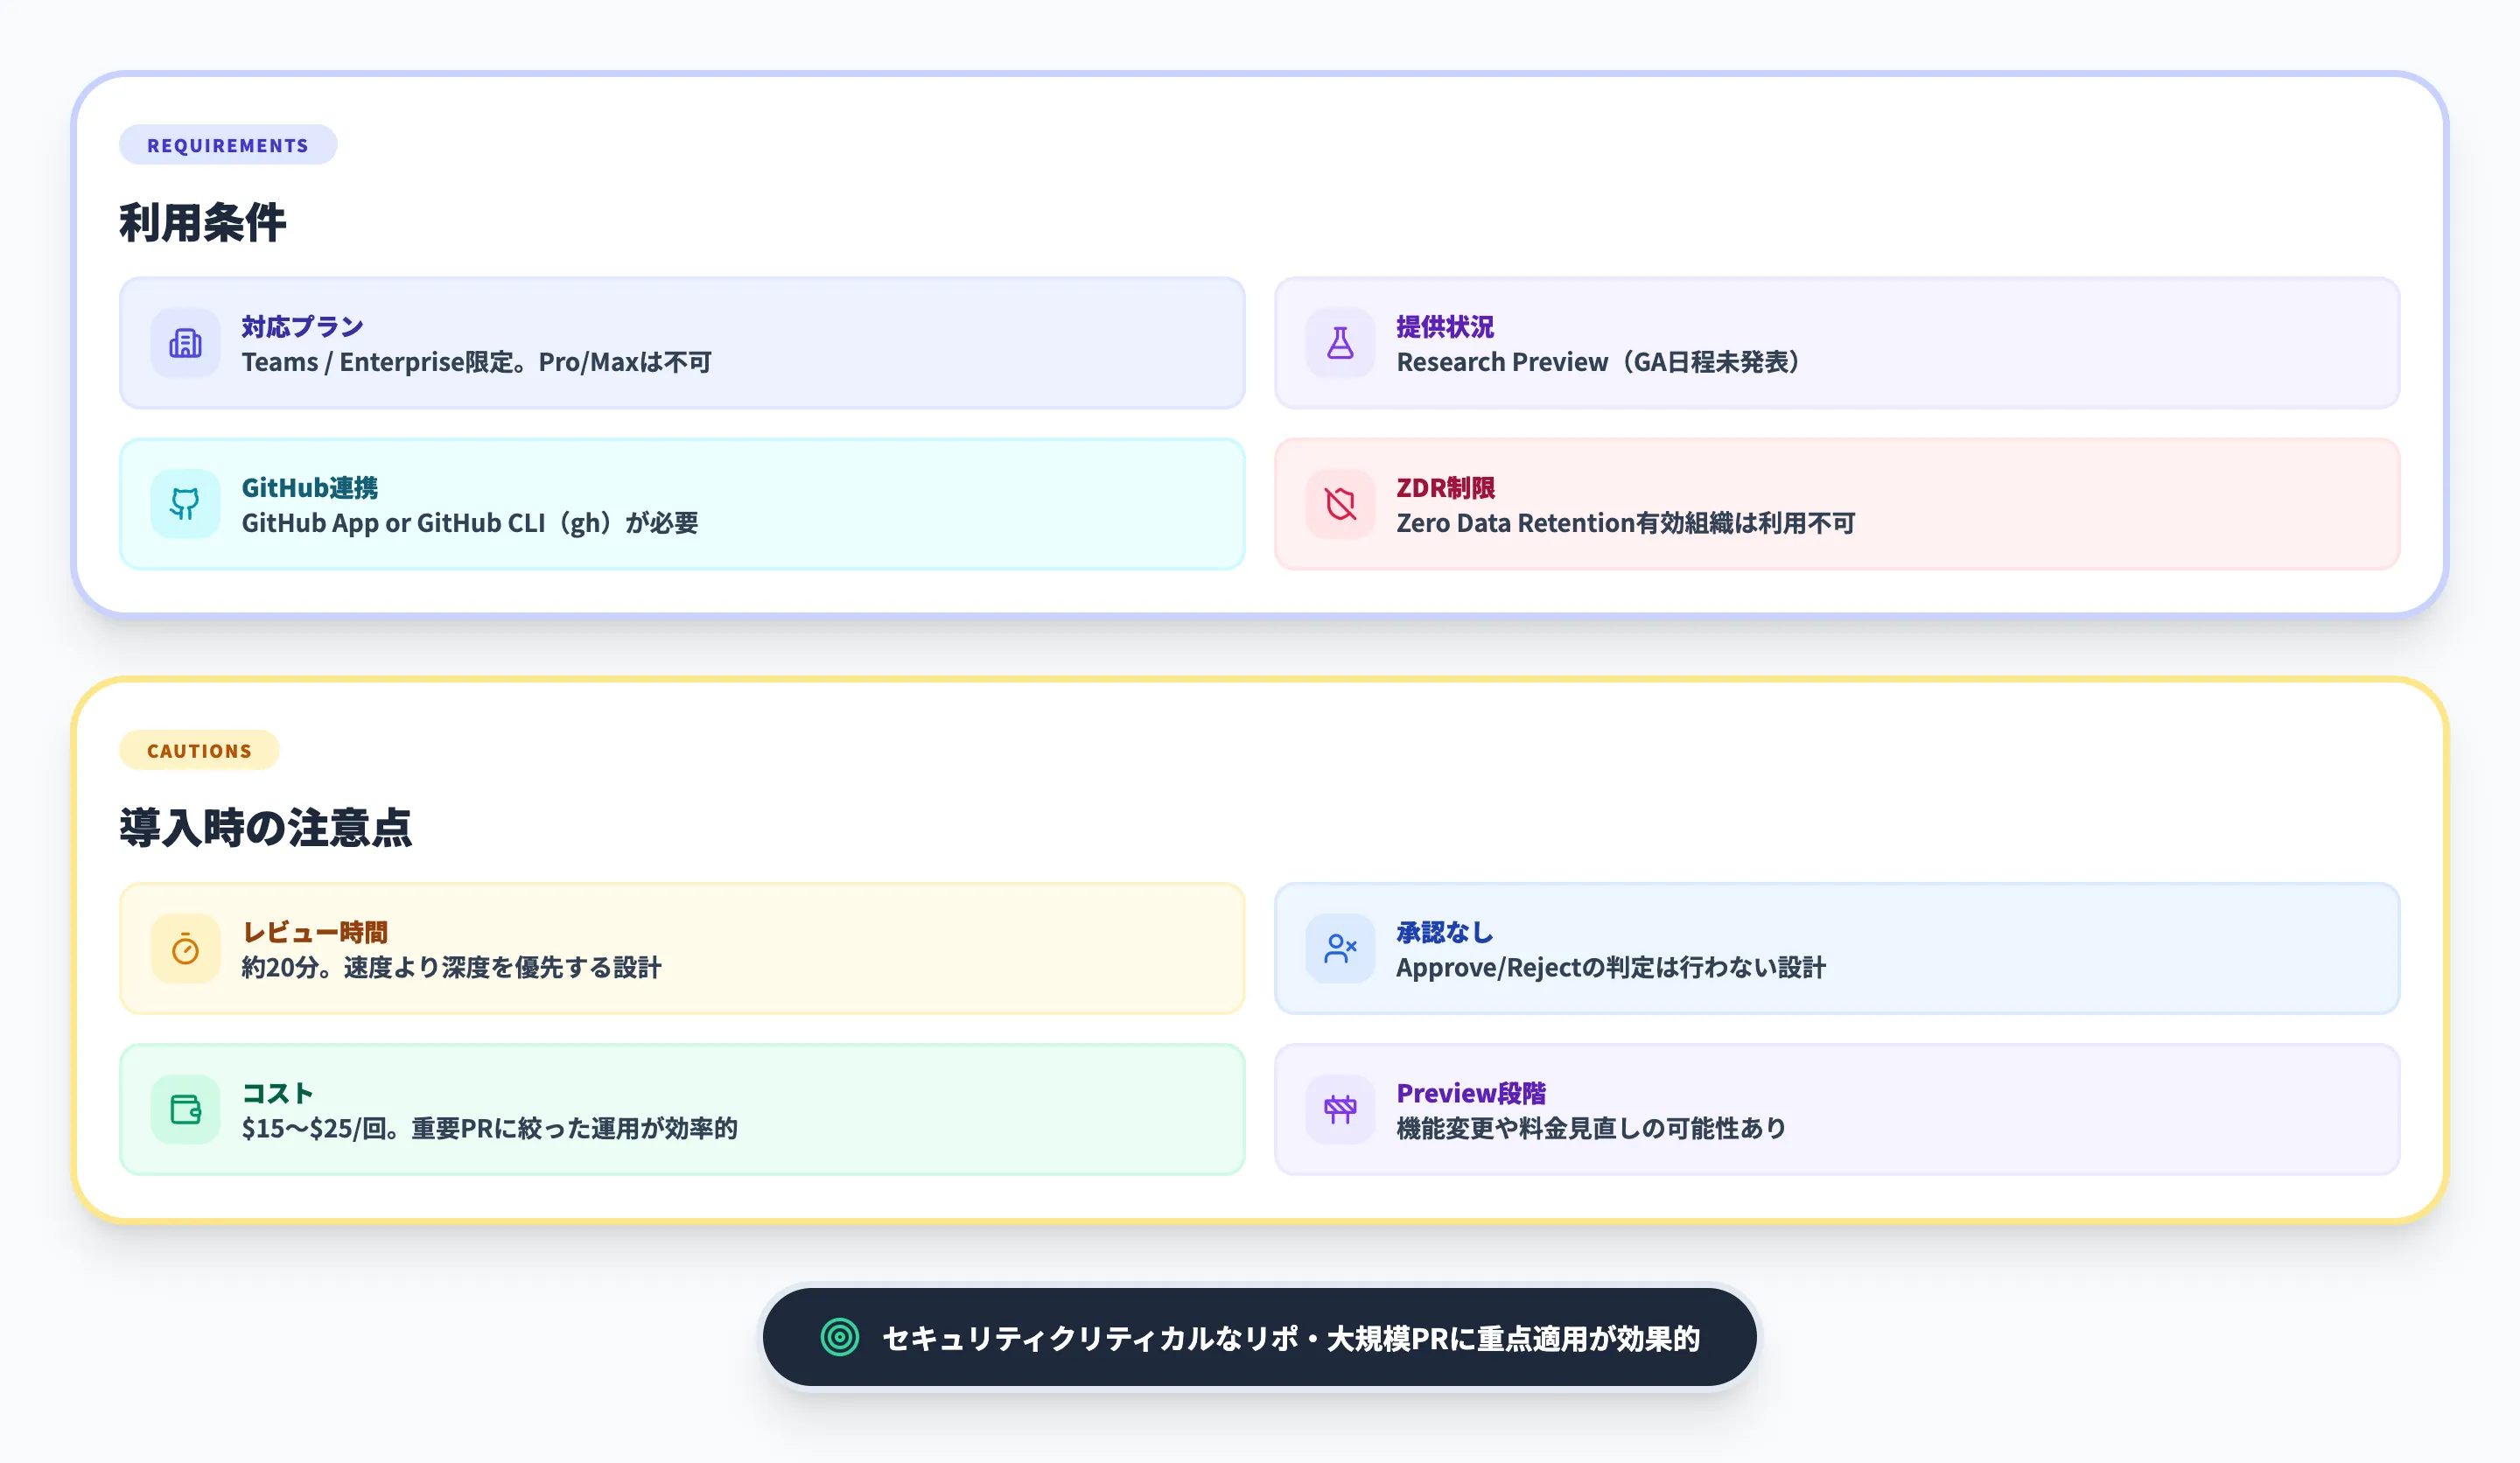The height and width of the screenshot is (1463, 2520).
Task: Open the REQUIREMENTS badge
Action: [x=228, y=145]
